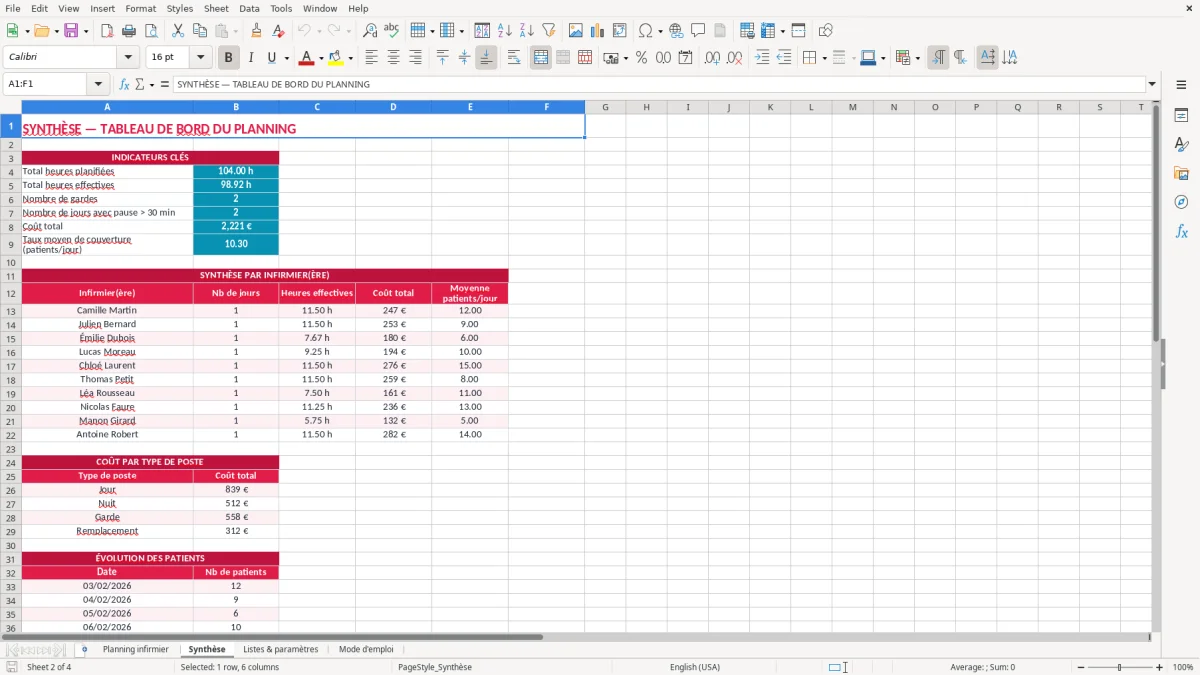Viewport: 1200px width, 675px height.
Task: Click the formula input line
Action: [658, 84]
